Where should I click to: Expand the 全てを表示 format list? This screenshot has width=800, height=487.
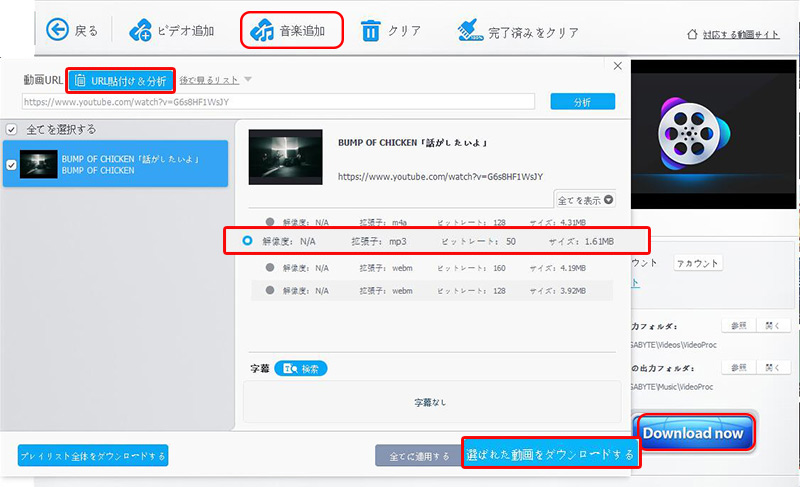point(585,200)
